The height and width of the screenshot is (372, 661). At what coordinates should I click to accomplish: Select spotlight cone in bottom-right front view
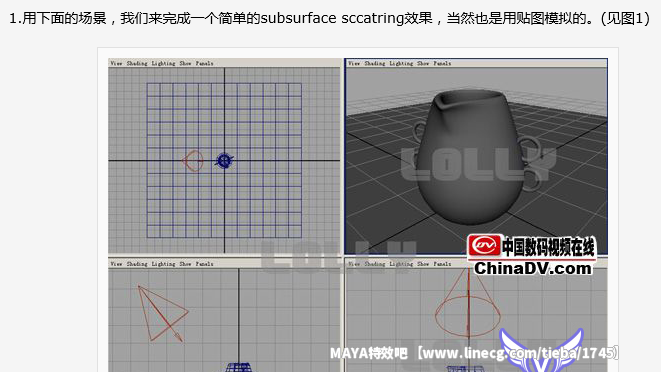click(468, 303)
